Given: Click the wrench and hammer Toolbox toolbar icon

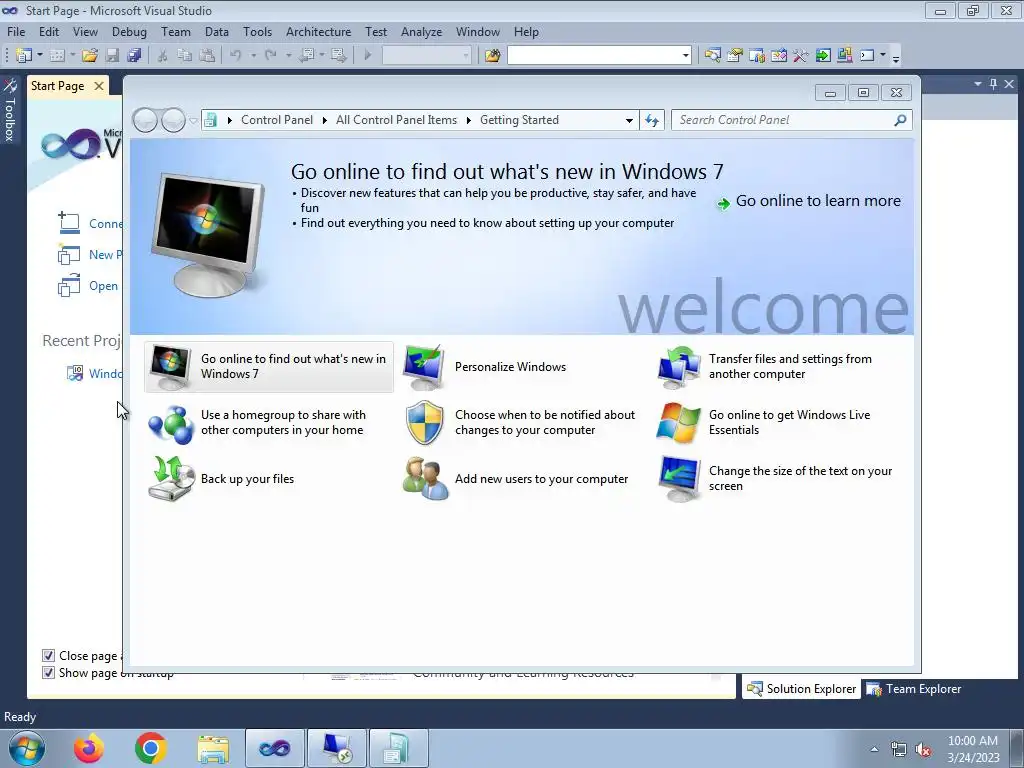Looking at the screenshot, I should 801,56.
